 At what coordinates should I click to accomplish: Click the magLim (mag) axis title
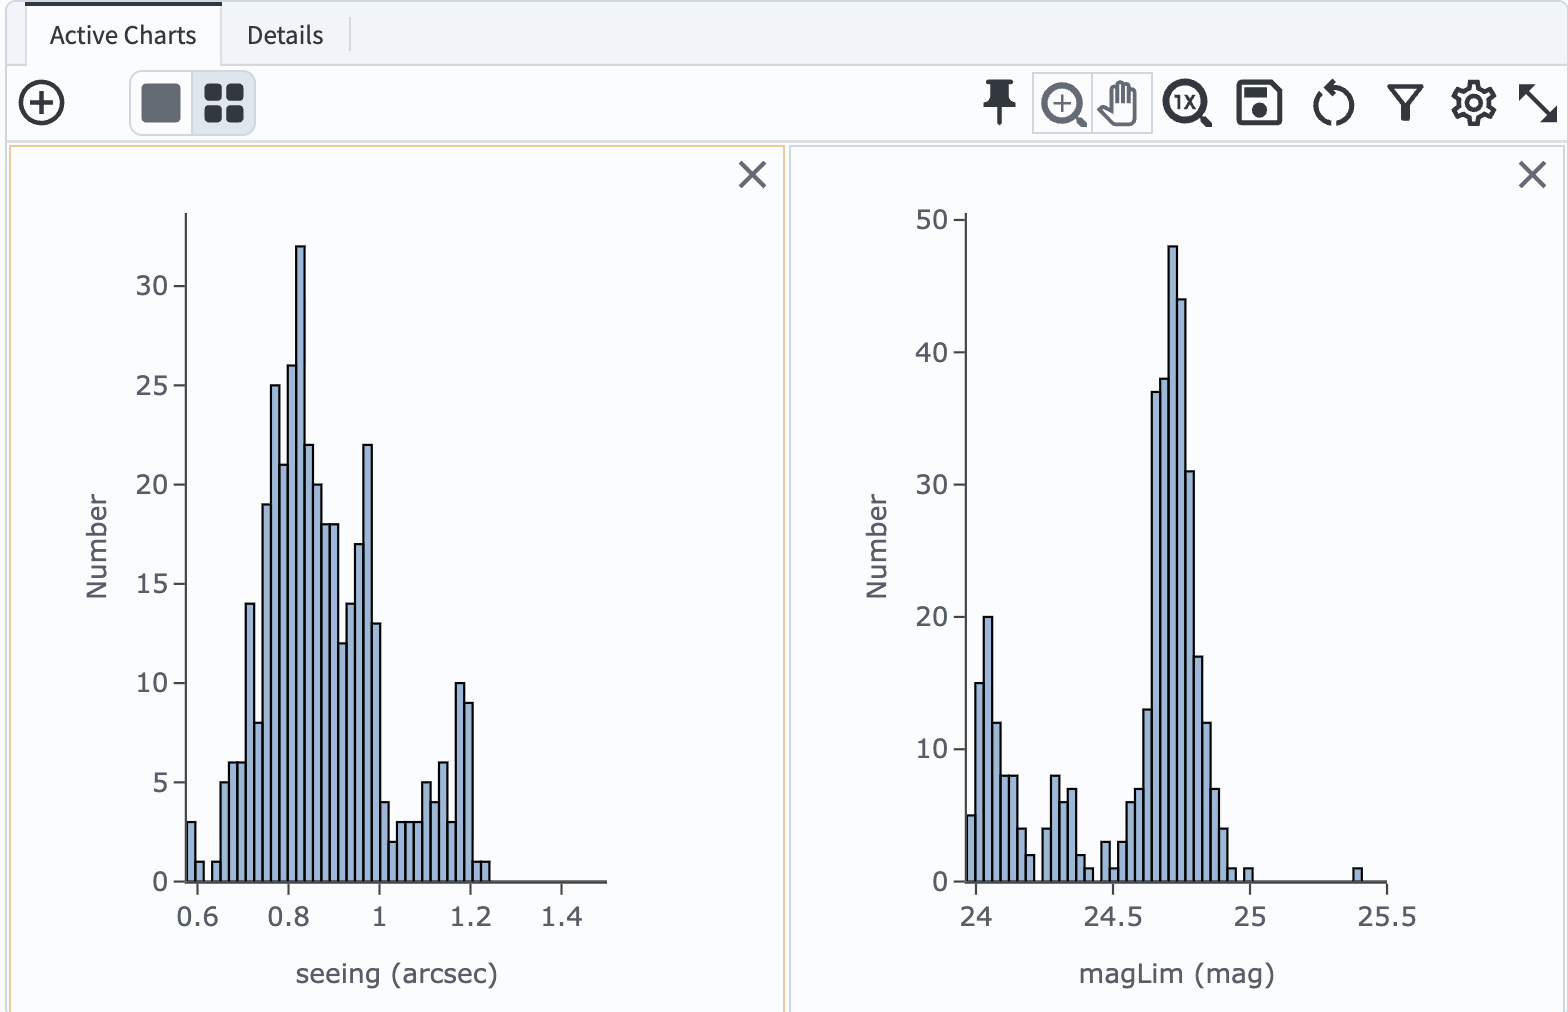pos(1176,974)
